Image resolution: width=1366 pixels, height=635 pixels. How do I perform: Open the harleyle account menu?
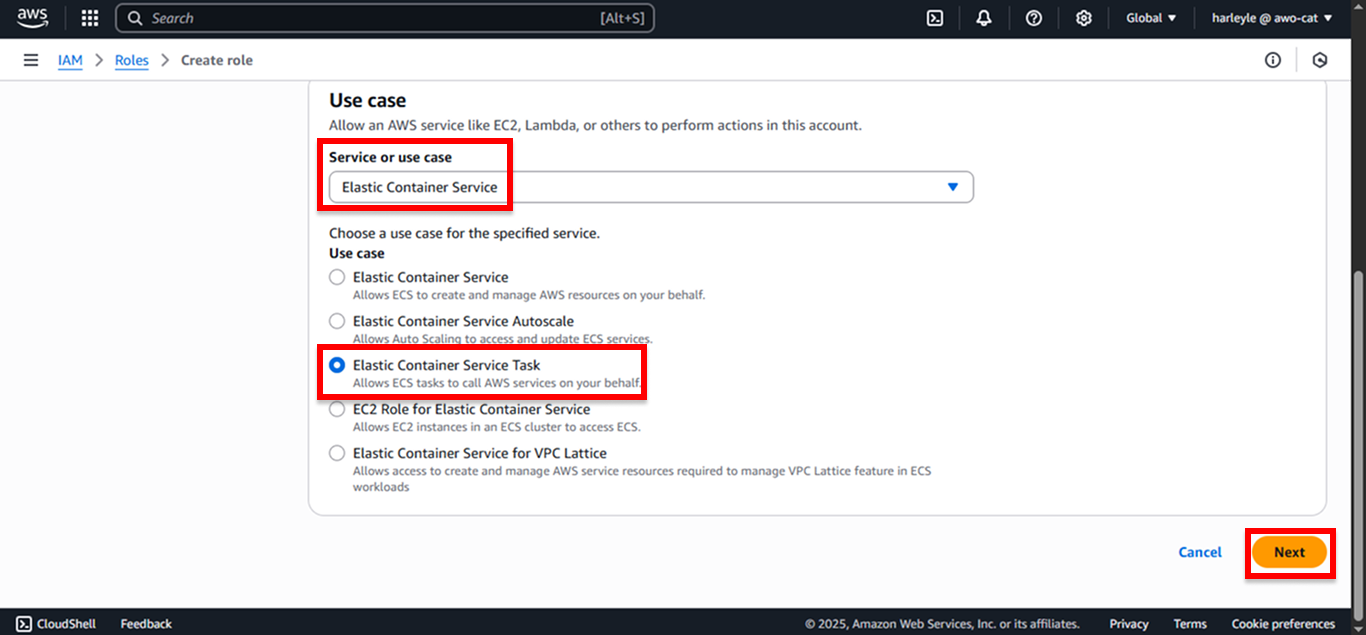[1272, 18]
